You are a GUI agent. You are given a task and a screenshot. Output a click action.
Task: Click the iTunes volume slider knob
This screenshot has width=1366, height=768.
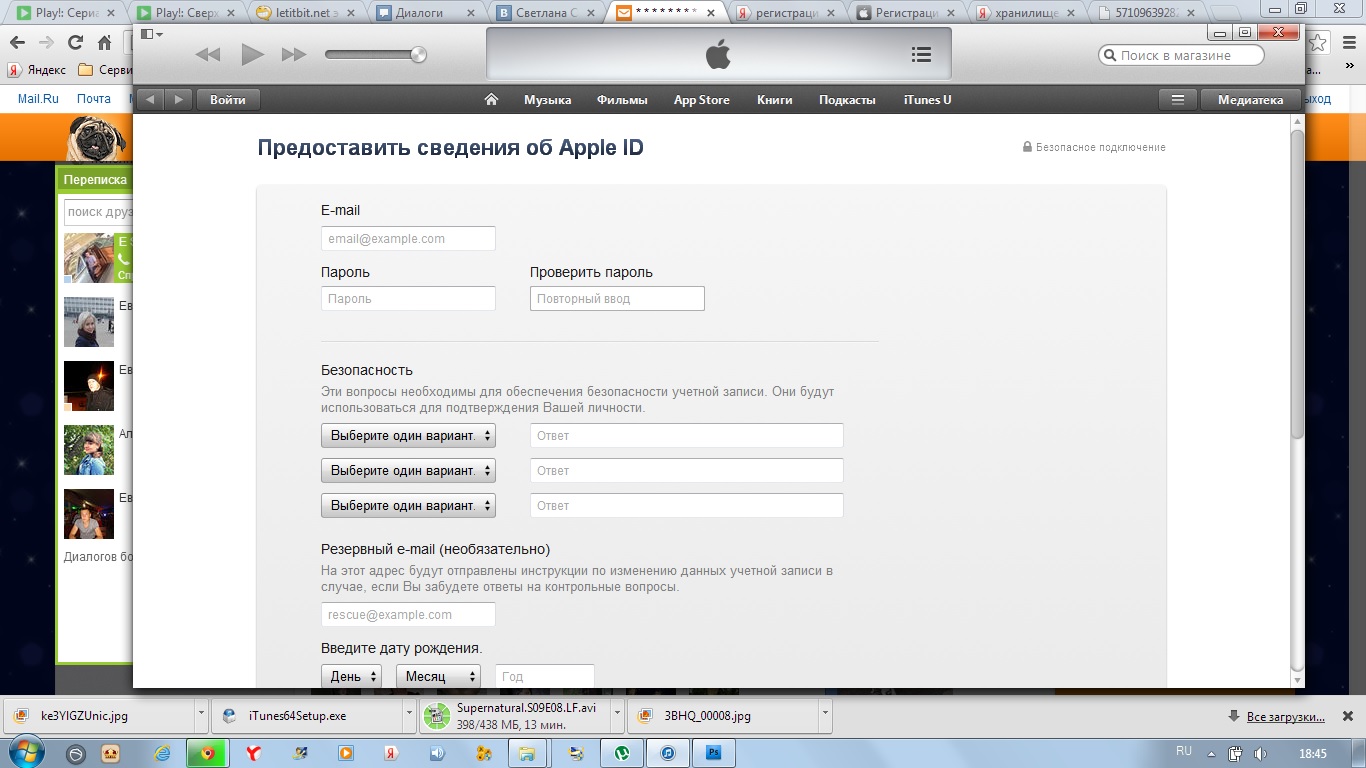click(x=418, y=54)
